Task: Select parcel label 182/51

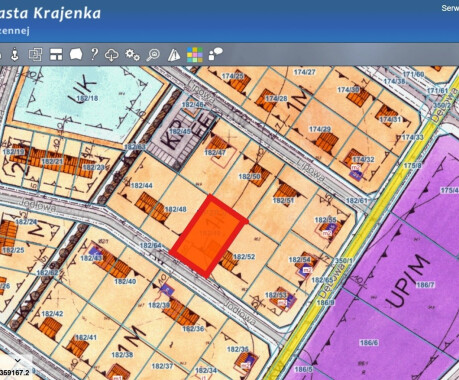Action: (283, 201)
